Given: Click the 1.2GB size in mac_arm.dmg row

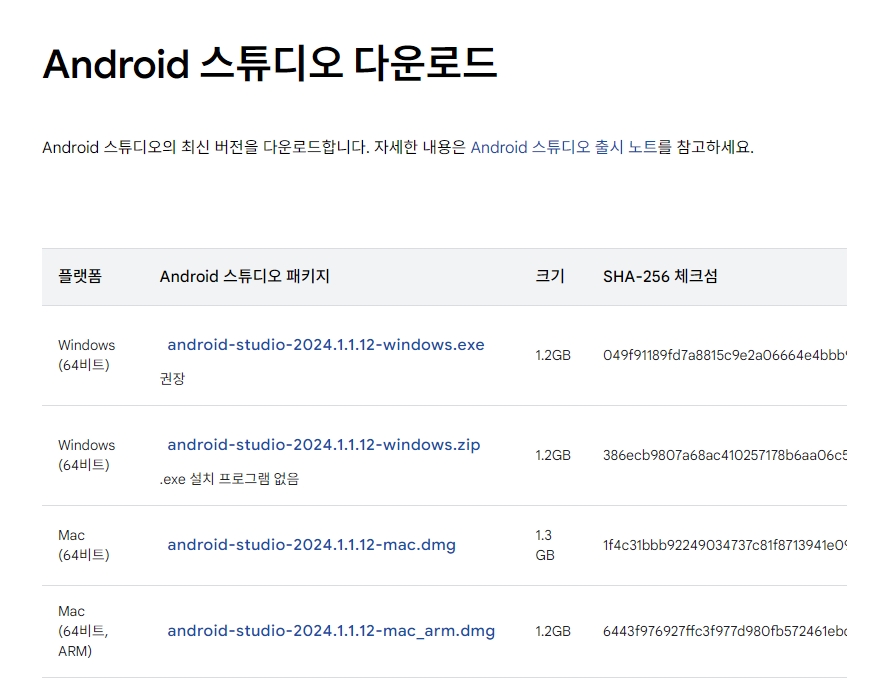Looking at the screenshot, I should click(553, 631).
